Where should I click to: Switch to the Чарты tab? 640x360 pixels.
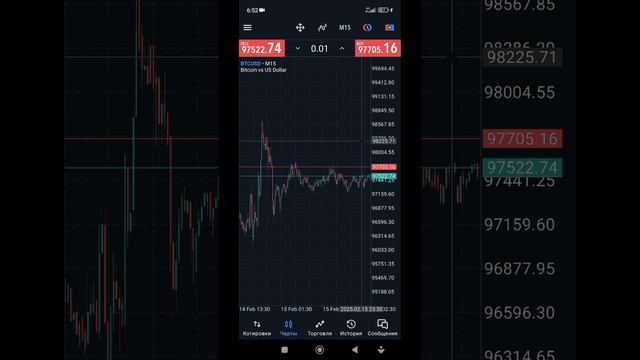click(288, 328)
